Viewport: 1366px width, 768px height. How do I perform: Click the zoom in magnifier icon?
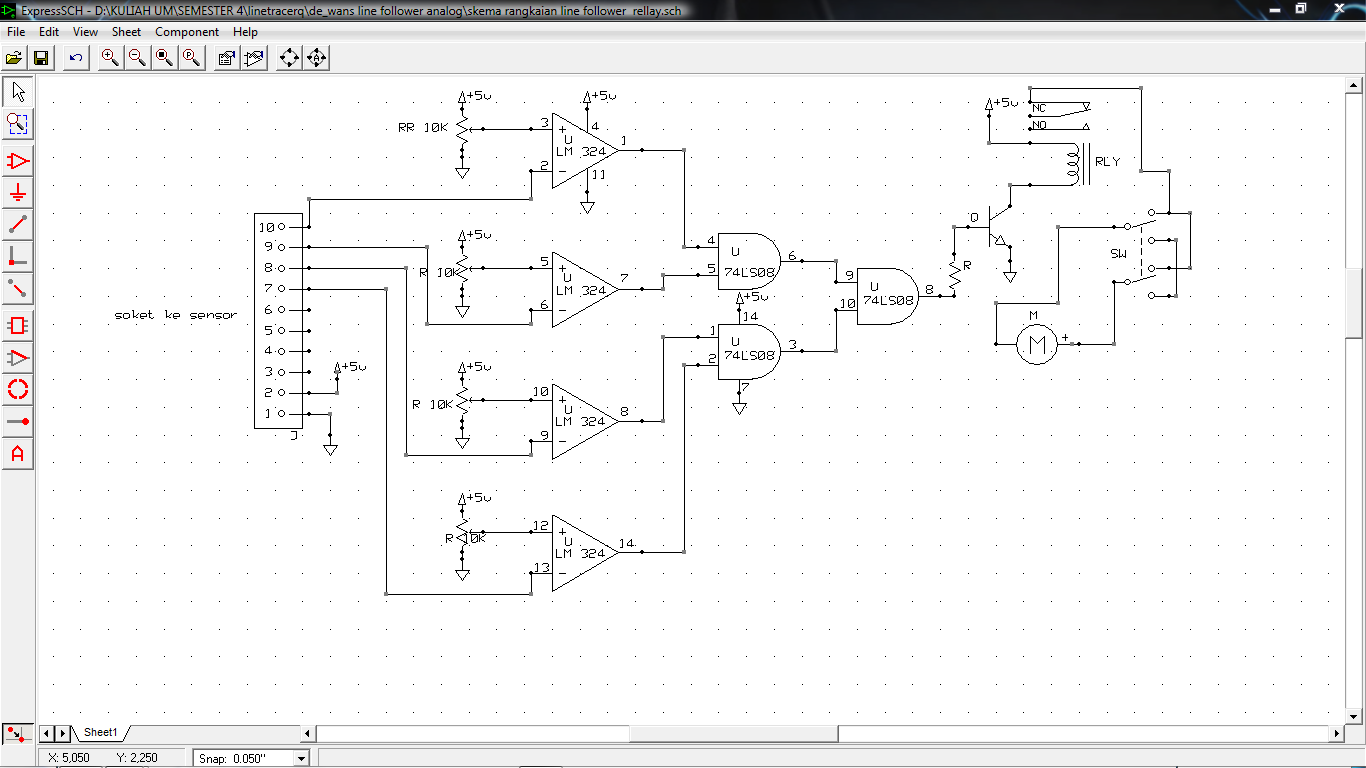(110, 58)
